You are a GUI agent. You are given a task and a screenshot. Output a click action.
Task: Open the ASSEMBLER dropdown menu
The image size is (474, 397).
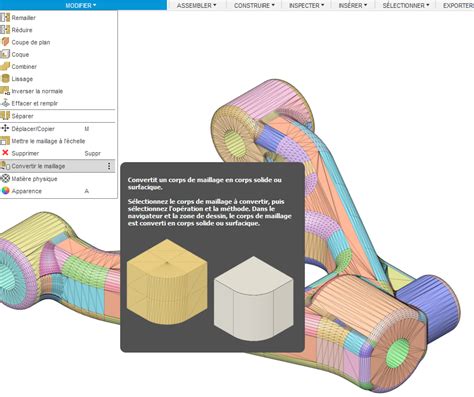196,5
